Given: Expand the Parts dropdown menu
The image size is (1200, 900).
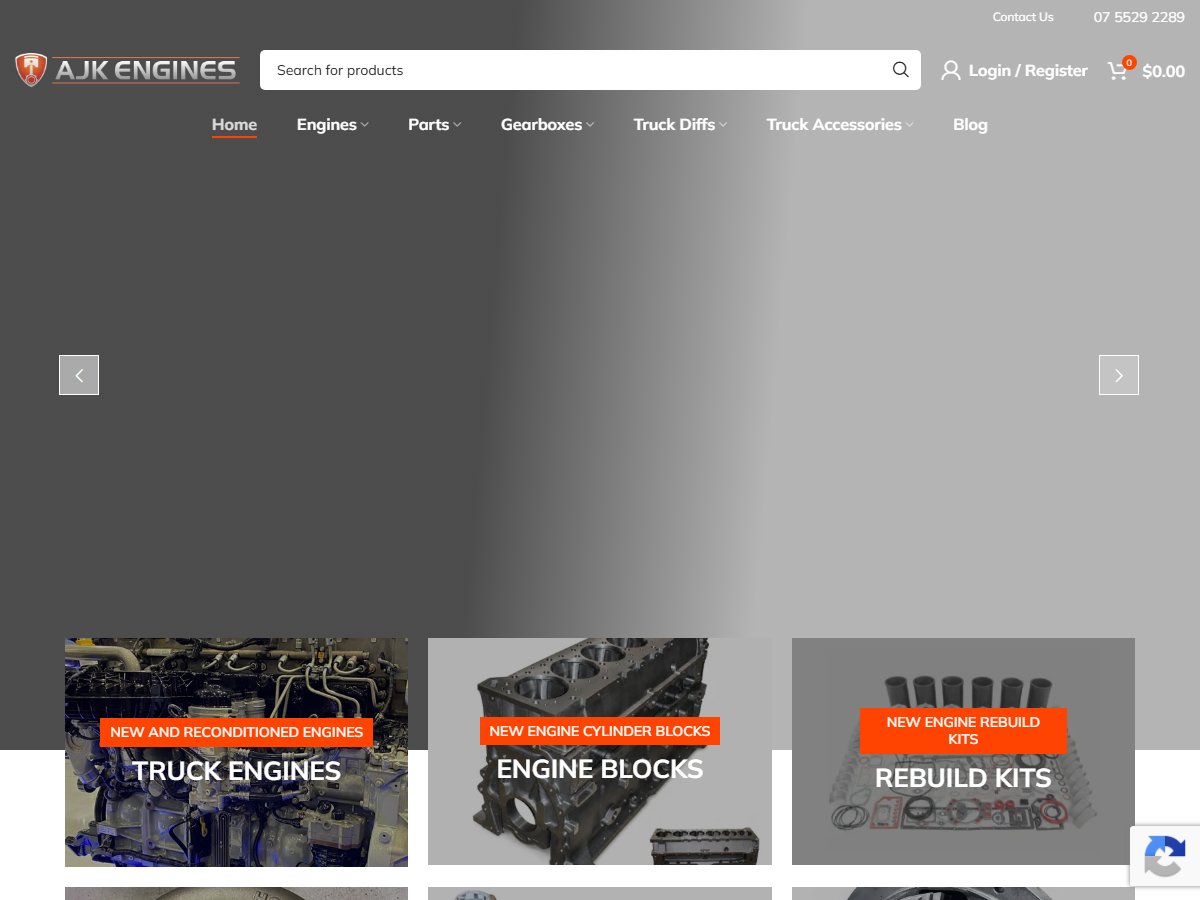Looking at the screenshot, I should coord(435,124).
